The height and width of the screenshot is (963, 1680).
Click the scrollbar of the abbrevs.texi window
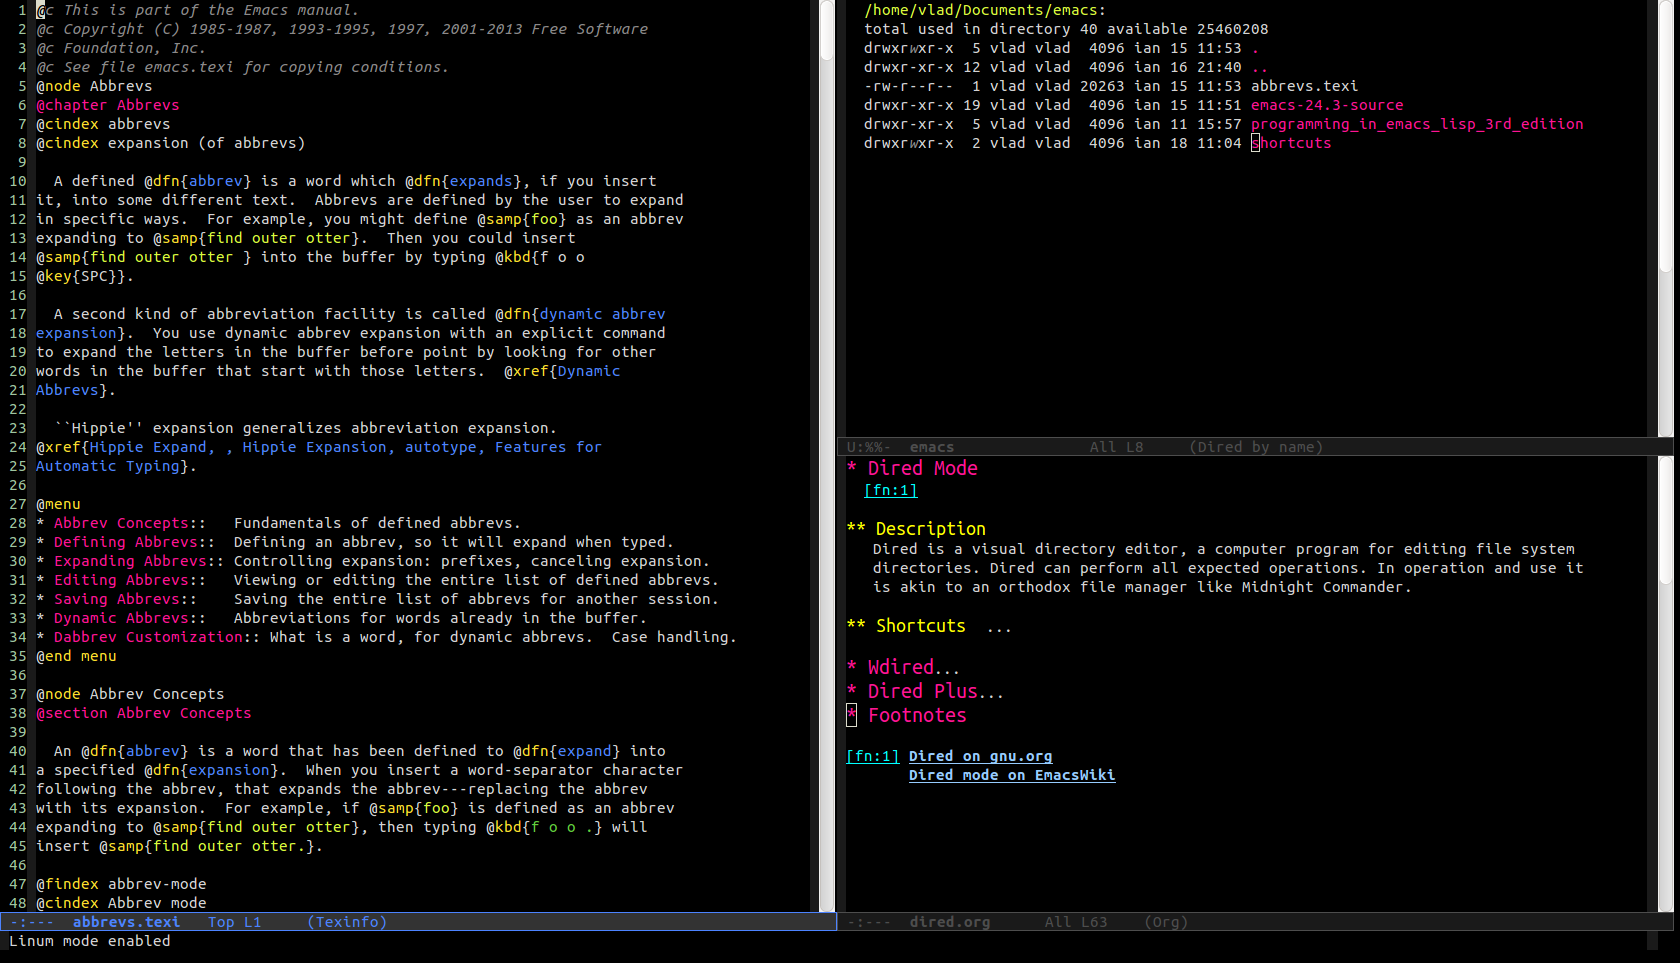(x=827, y=456)
